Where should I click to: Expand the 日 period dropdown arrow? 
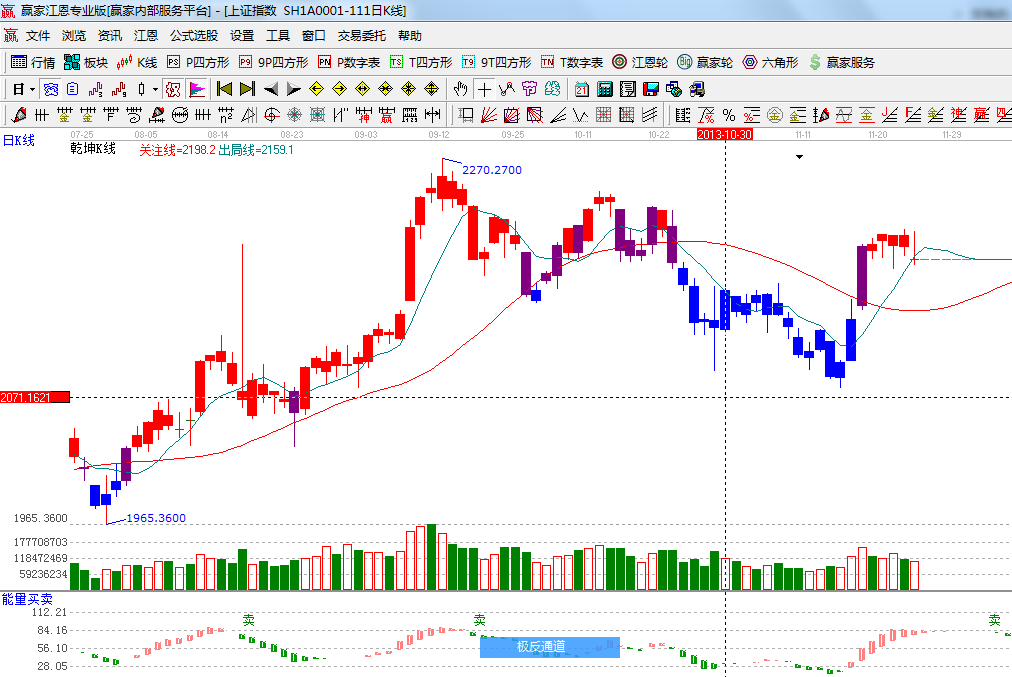click(32, 88)
